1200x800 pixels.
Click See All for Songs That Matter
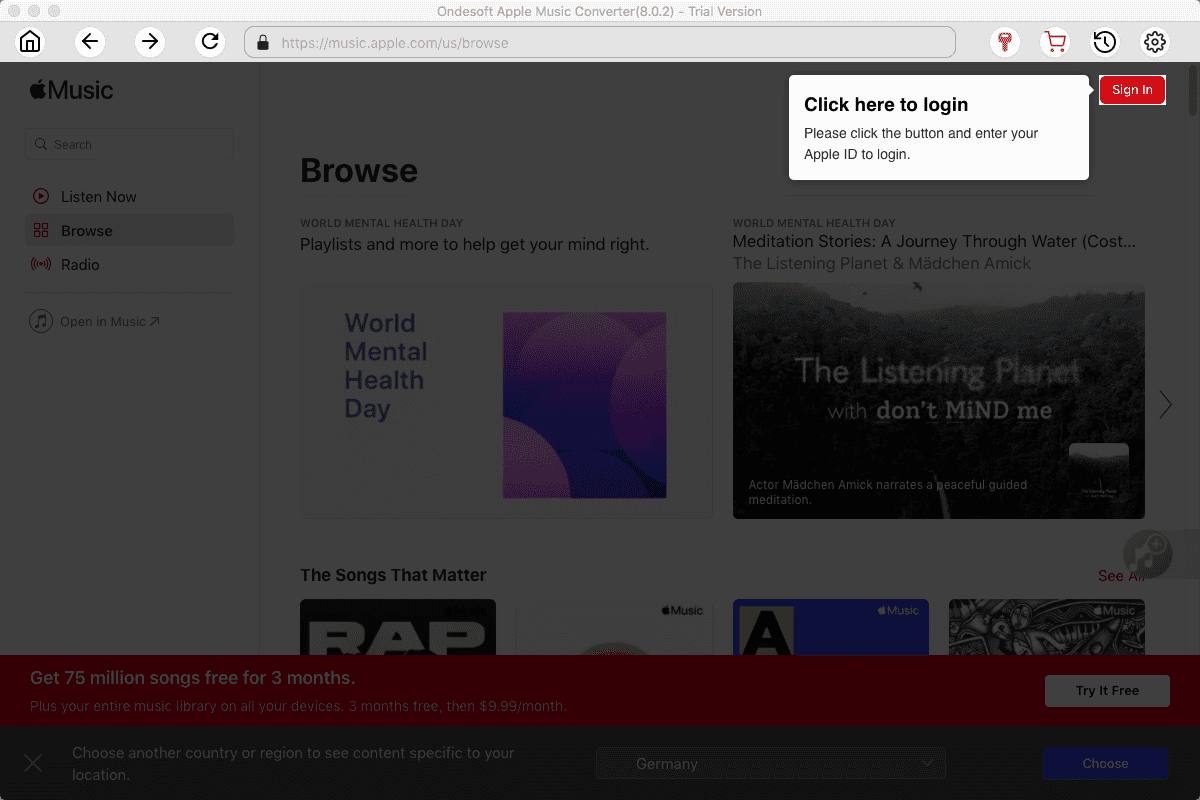pyautogui.click(x=1121, y=576)
